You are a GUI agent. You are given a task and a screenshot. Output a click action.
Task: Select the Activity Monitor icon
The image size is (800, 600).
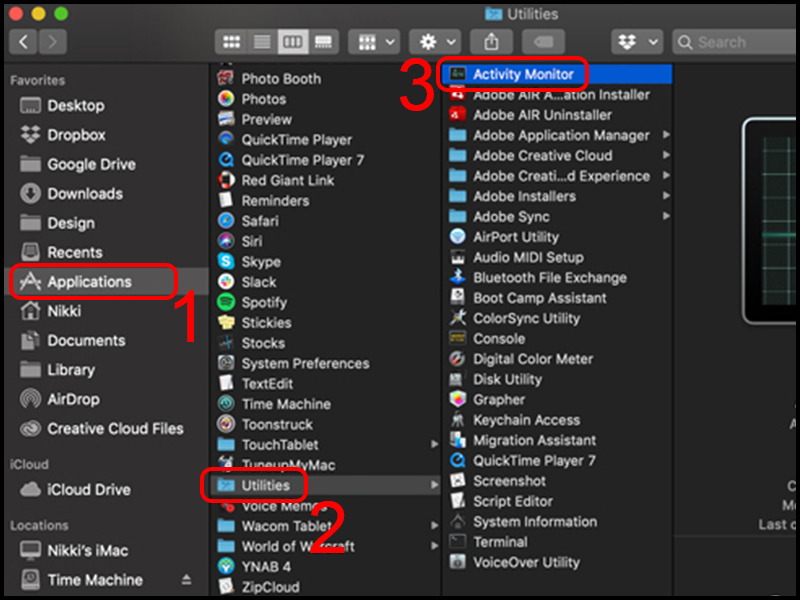pos(458,74)
